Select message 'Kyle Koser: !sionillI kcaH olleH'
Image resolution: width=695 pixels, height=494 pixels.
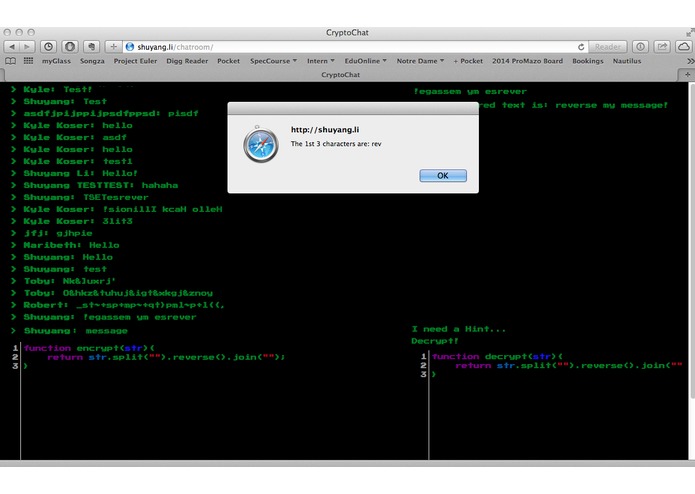point(123,209)
